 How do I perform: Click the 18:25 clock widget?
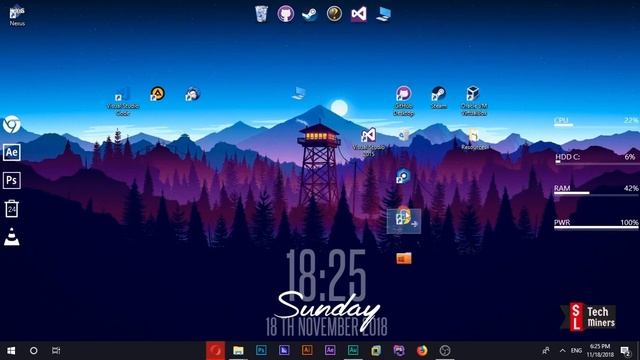(x=326, y=276)
